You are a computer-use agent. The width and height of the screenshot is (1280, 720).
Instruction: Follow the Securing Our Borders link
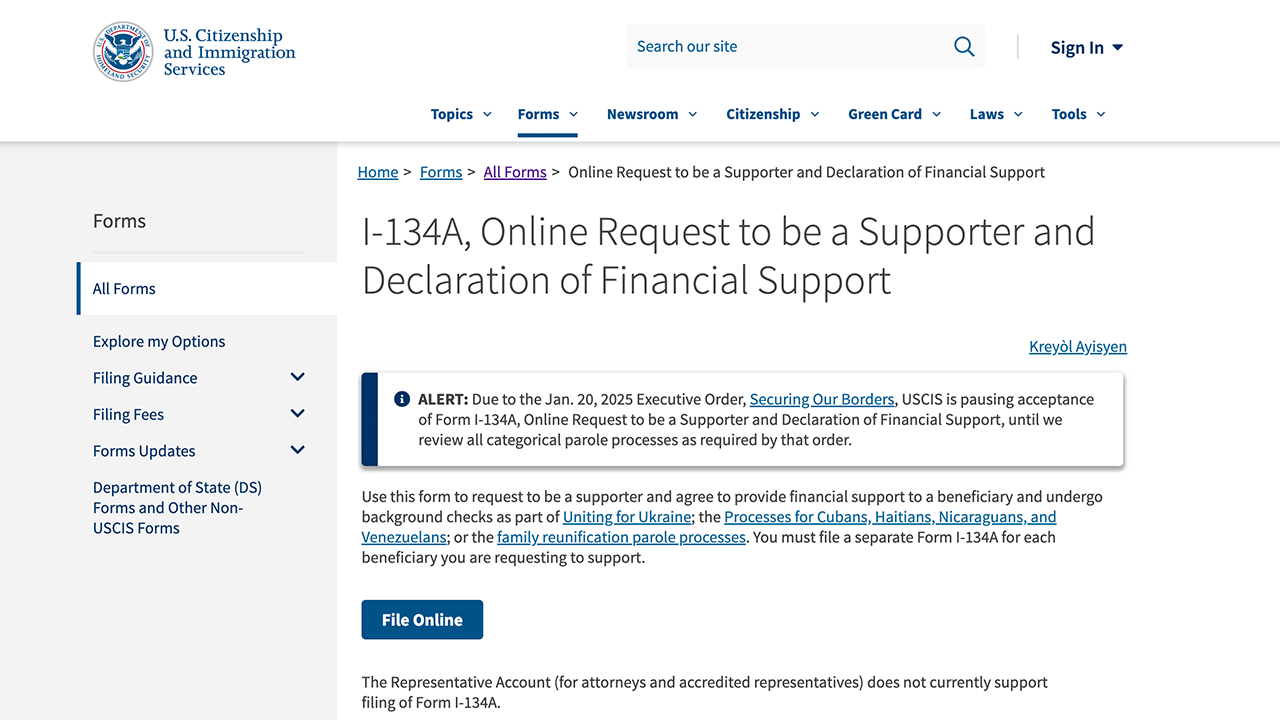821,399
